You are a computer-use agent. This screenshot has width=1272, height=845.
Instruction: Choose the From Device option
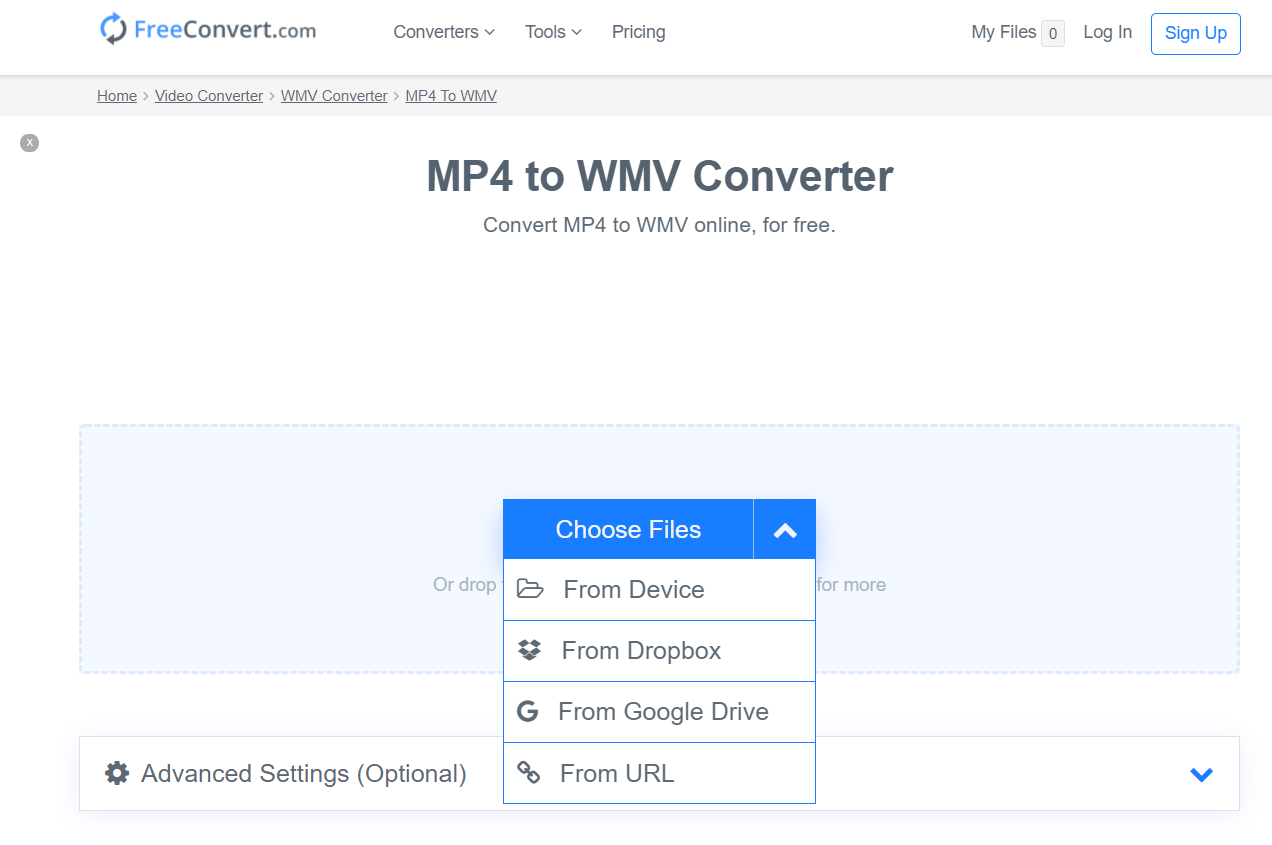pyautogui.click(x=659, y=590)
